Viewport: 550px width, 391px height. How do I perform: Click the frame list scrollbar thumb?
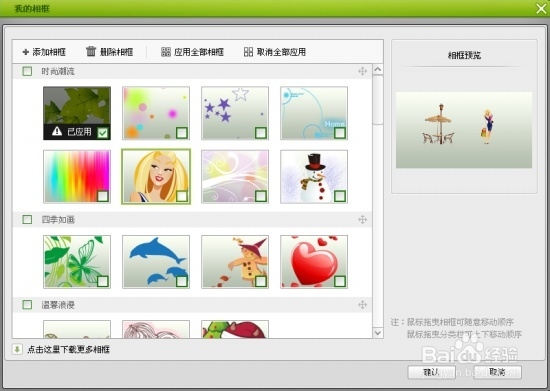click(x=378, y=100)
